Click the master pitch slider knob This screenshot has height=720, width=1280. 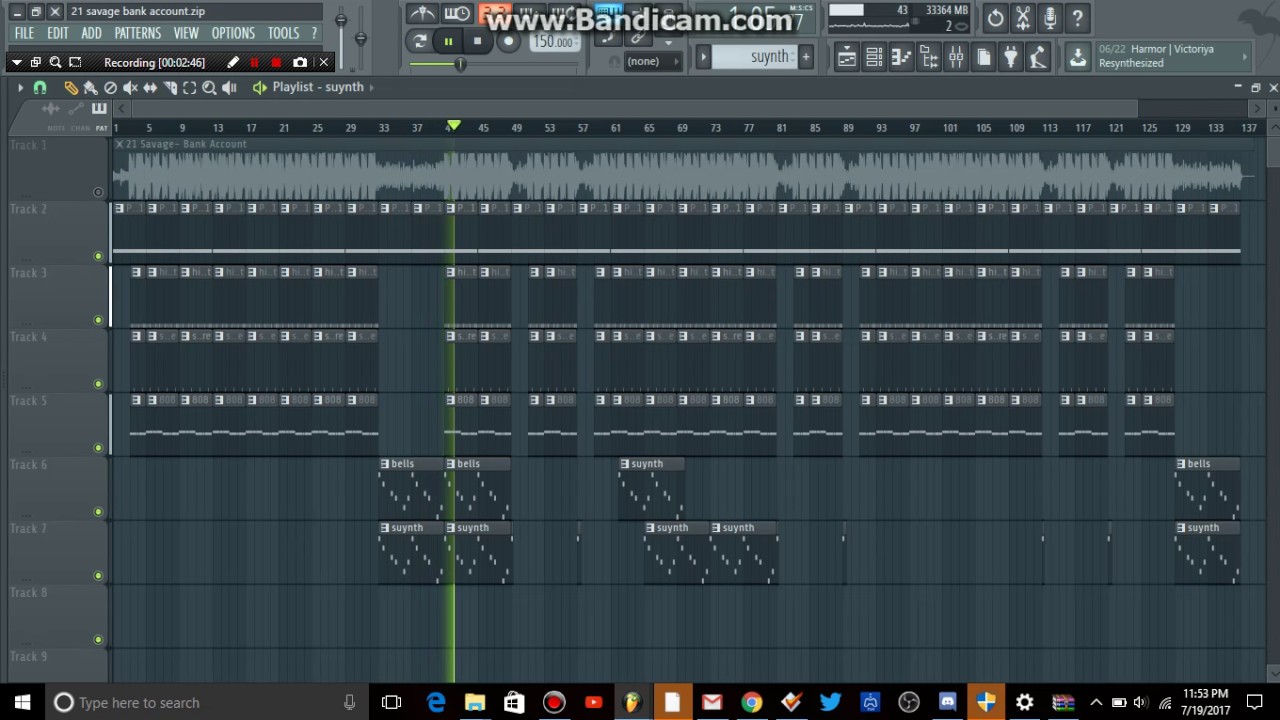[360, 38]
